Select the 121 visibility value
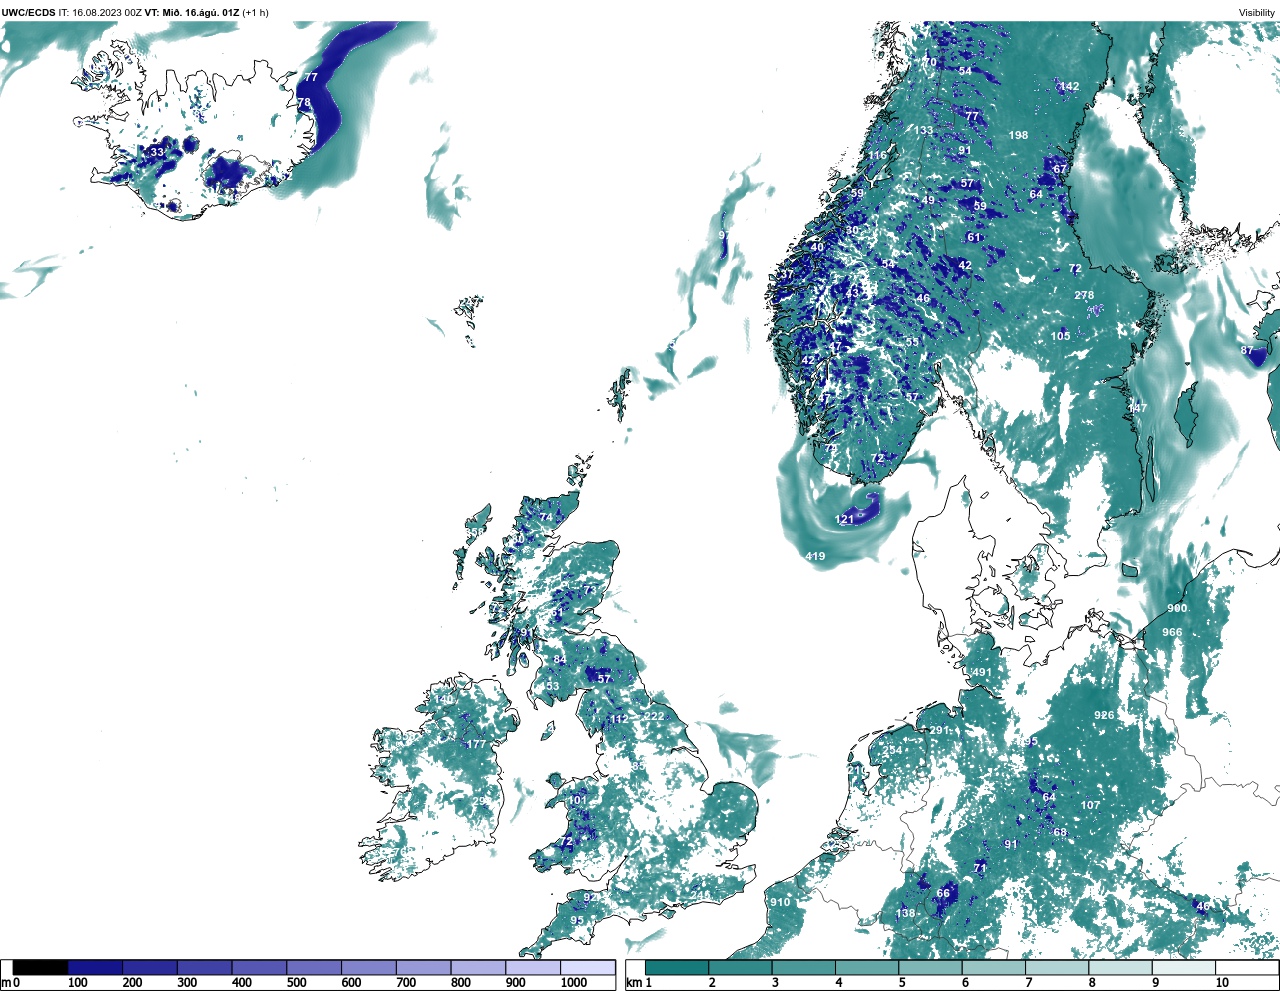Screen dimensions: 1280x991 [844, 520]
